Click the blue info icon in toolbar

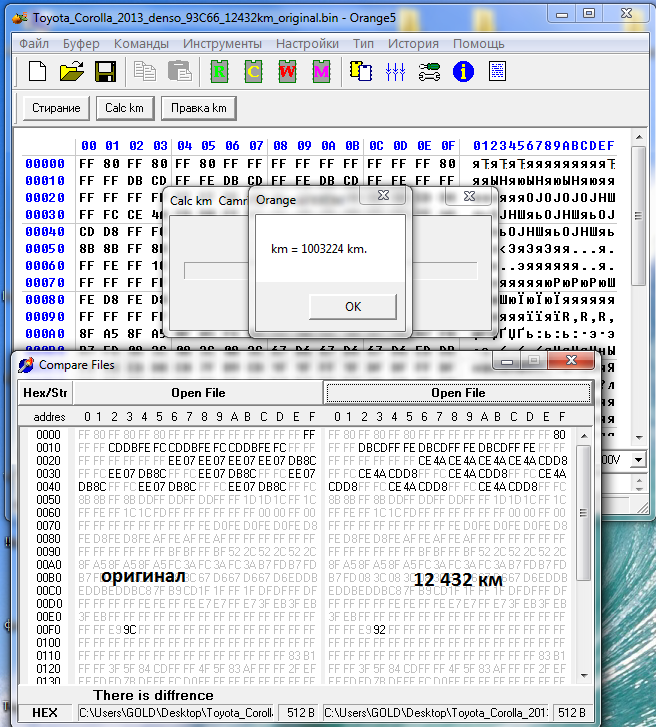(x=463, y=71)
